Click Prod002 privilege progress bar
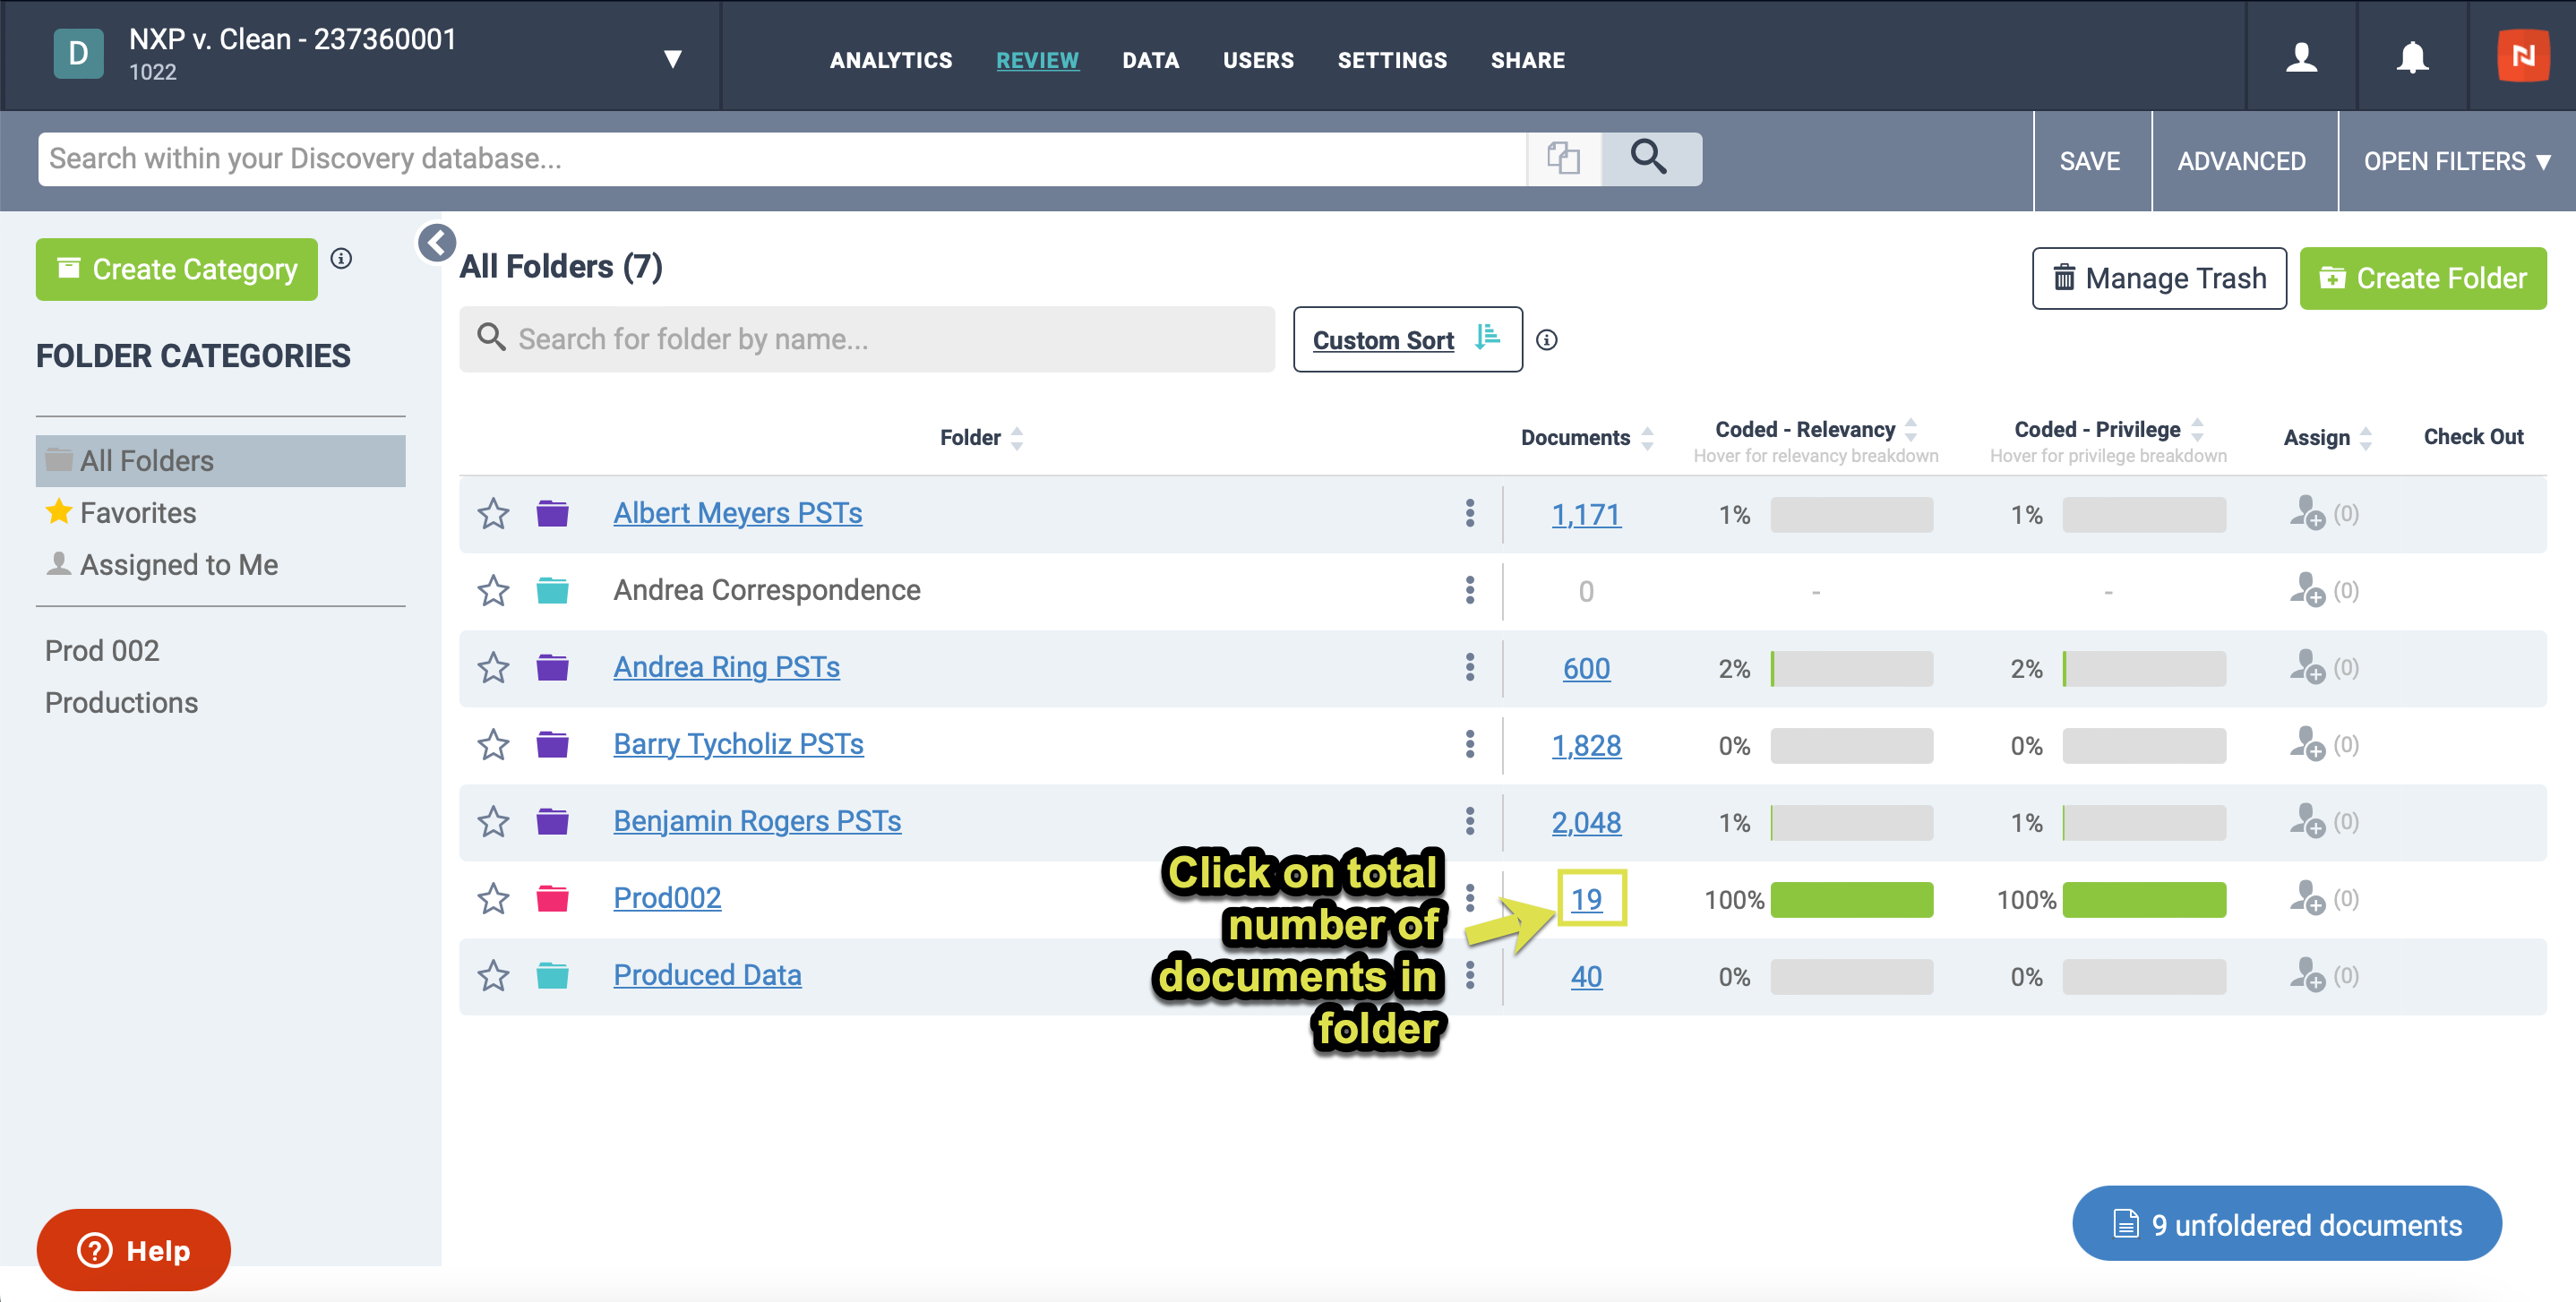 (x=2144, y=899)
